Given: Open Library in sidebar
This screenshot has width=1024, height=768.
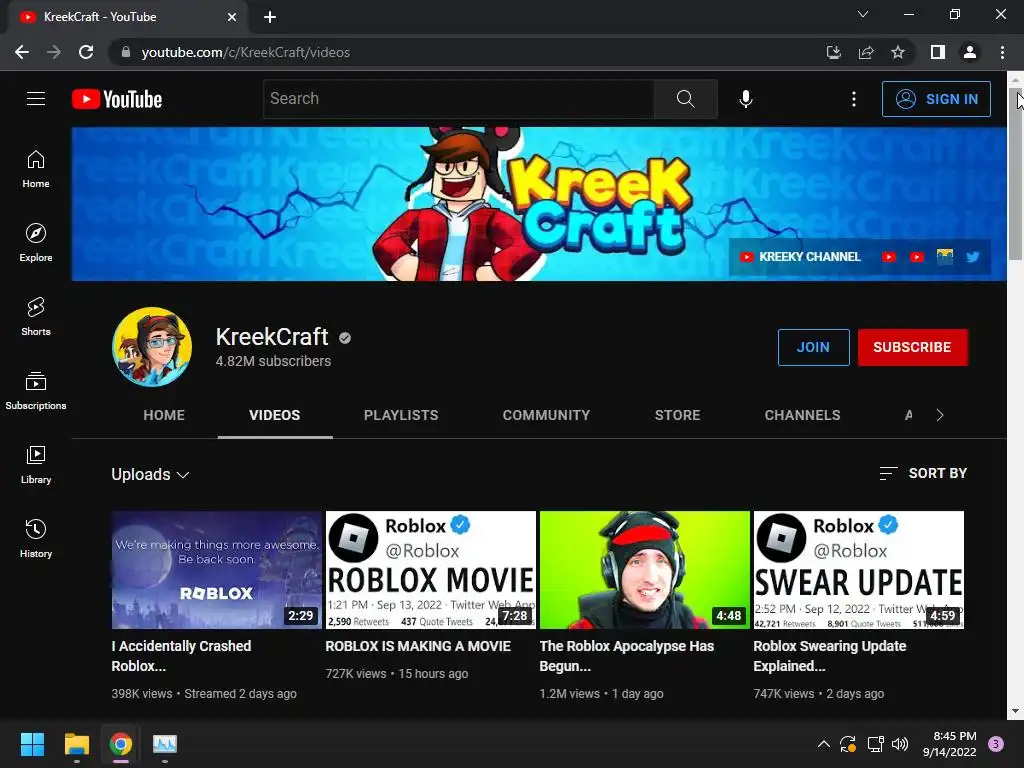Looking at the screenshot, I should coord(36,464).
